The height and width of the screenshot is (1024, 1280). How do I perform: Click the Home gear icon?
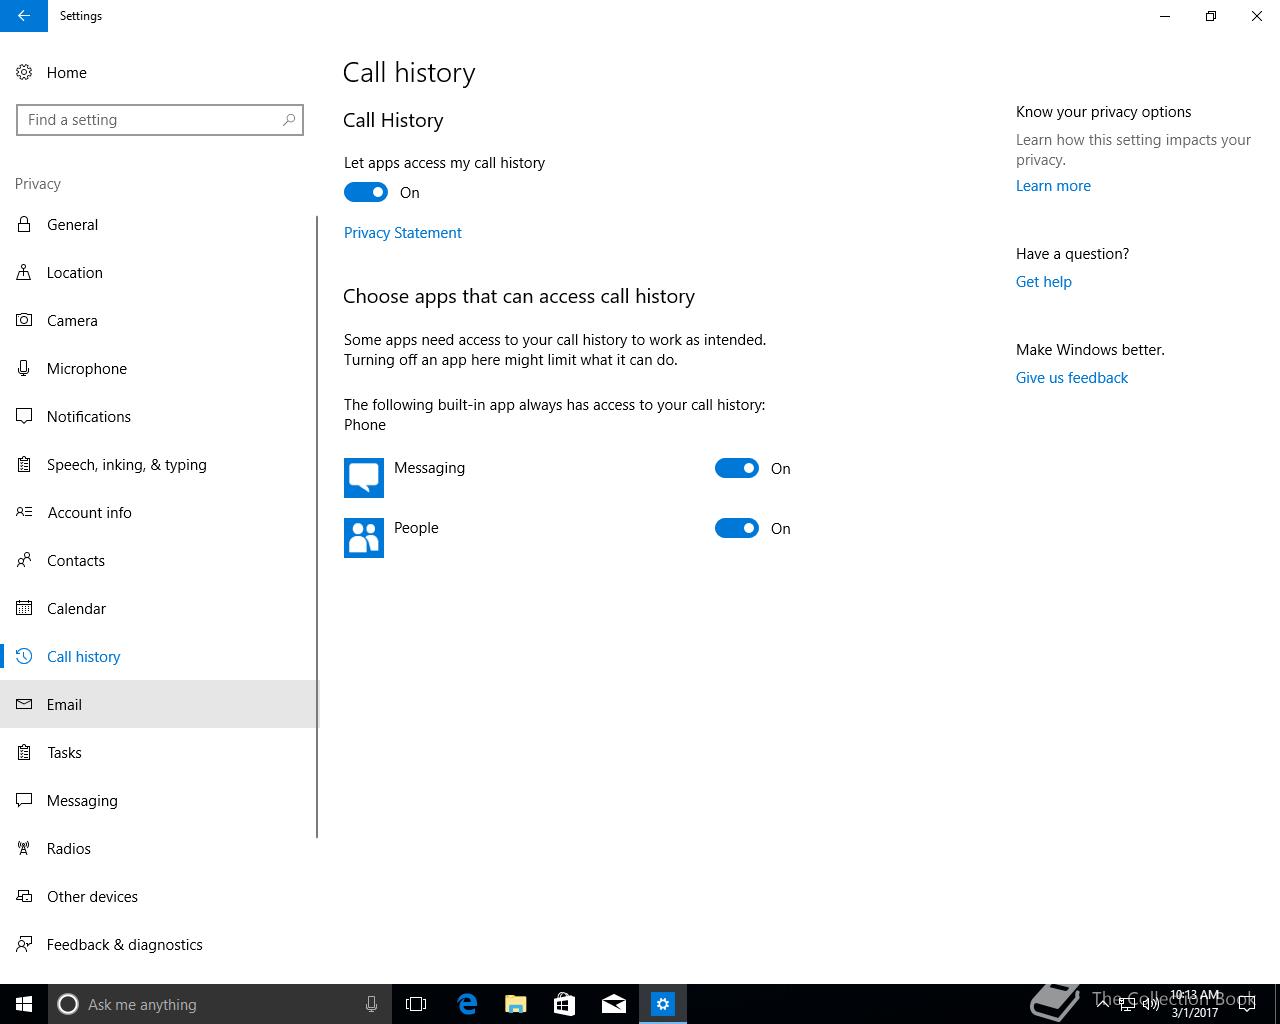click(24, 73)
